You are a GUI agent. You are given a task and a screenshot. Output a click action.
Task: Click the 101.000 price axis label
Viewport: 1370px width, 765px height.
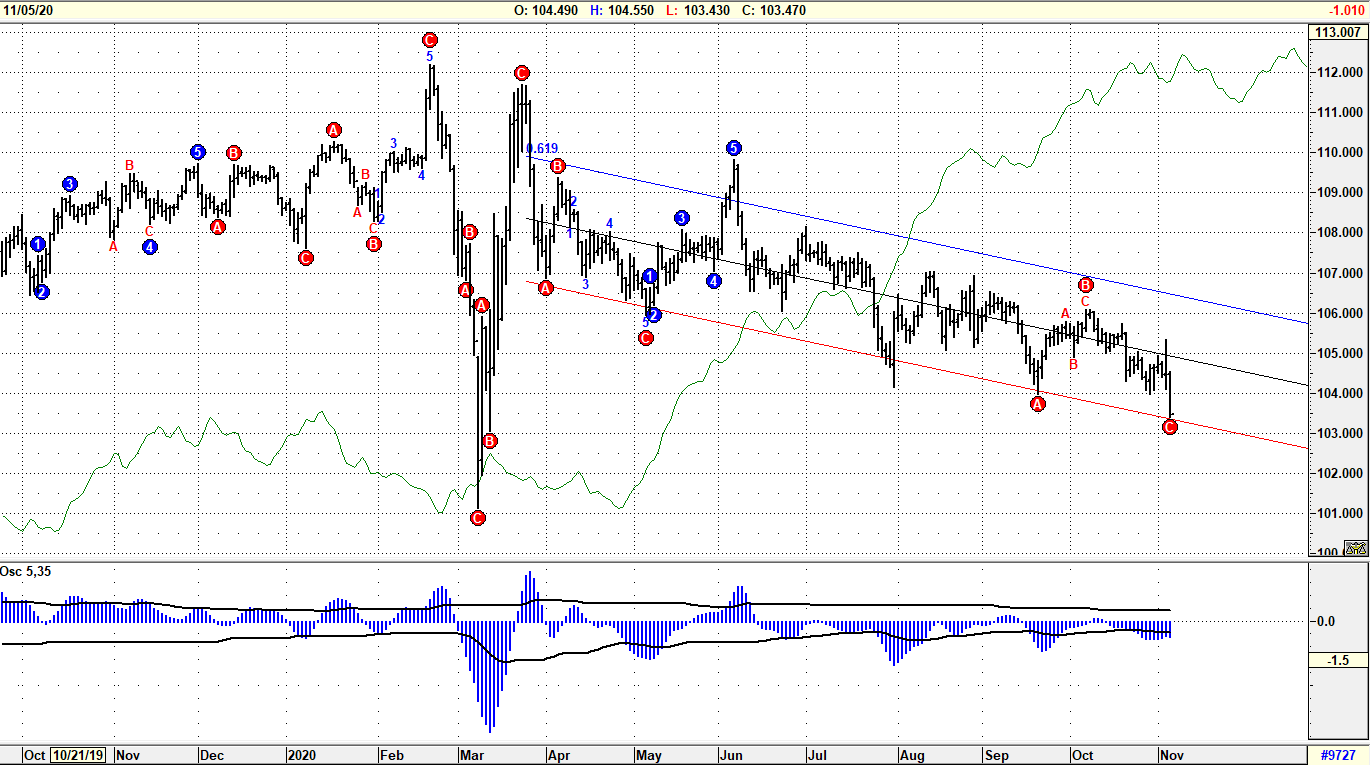(1340, 513)
